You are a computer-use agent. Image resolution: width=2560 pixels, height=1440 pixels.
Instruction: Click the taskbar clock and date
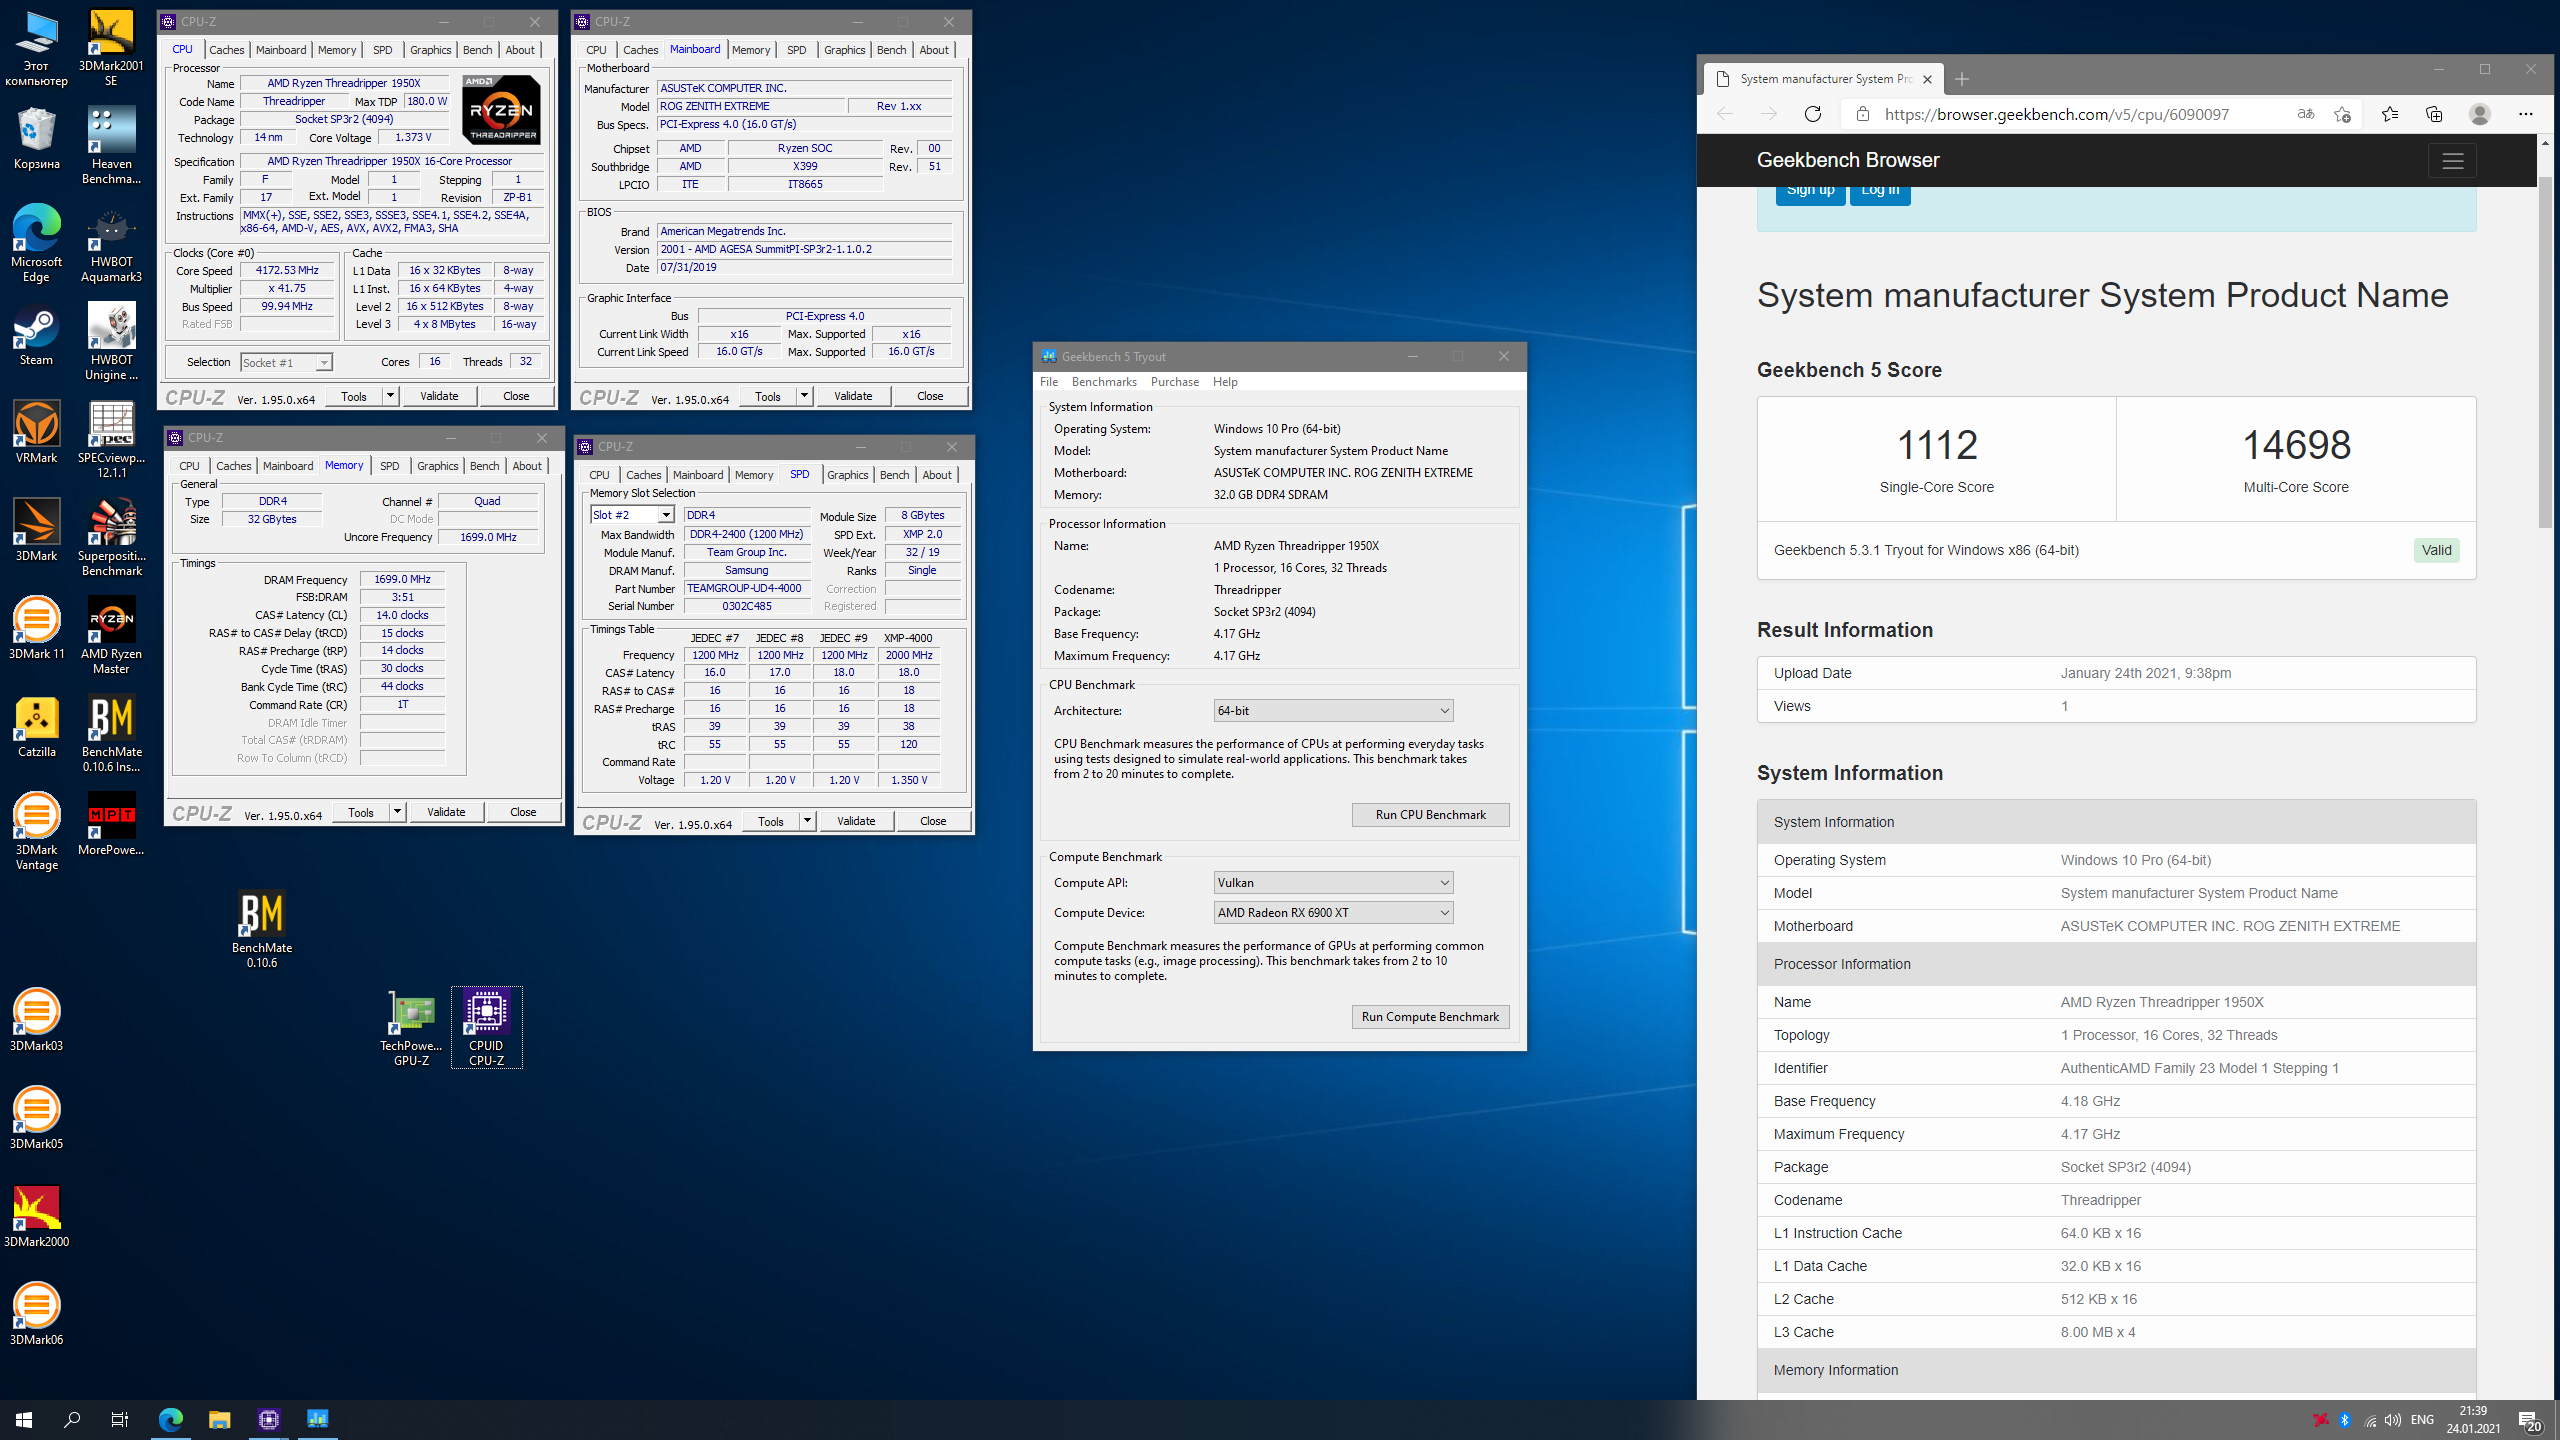(x=2473, y=1419)
